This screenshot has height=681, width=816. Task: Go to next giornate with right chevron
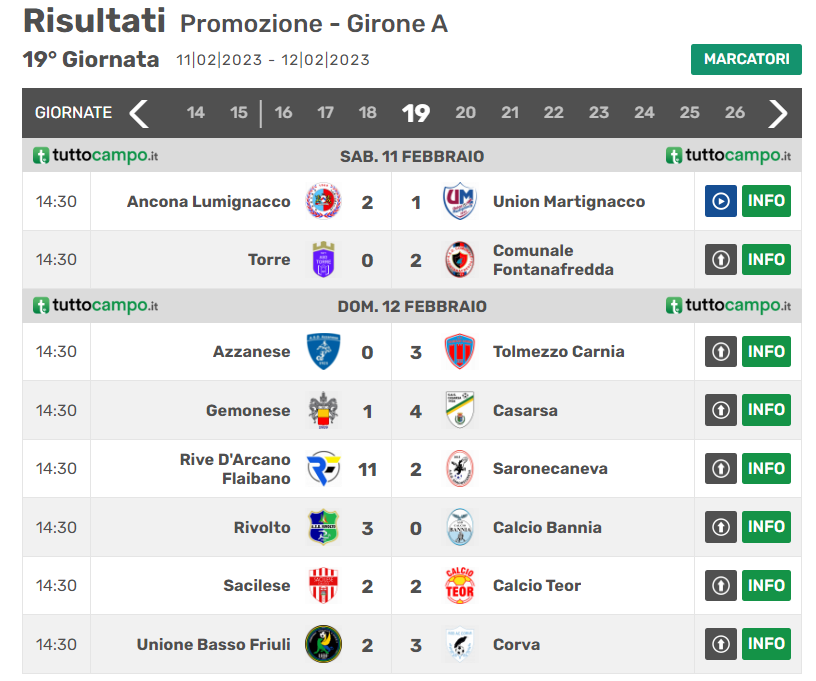tap(777, 113)
